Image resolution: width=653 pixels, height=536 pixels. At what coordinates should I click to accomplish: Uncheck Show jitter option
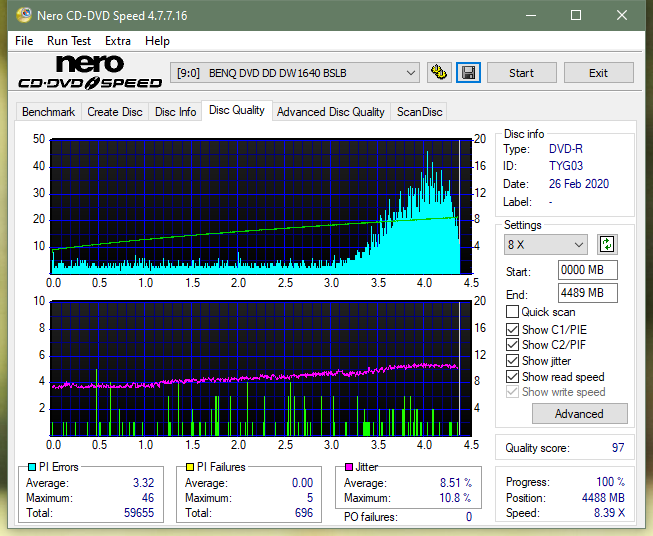click(512, 361)
